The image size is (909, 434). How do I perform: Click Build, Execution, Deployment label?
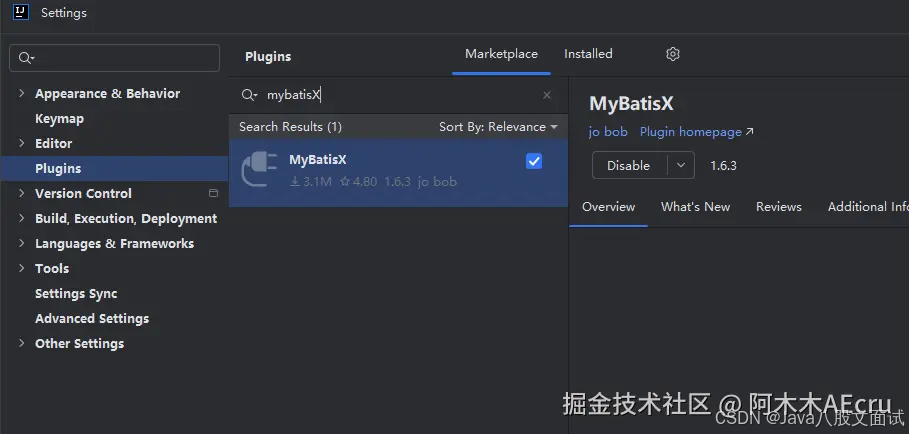tap(126, 218)
